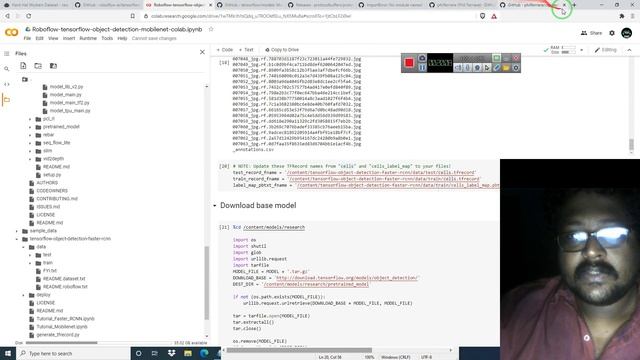
Task: Collapse the Download base model section
Action: coord(215,206)
